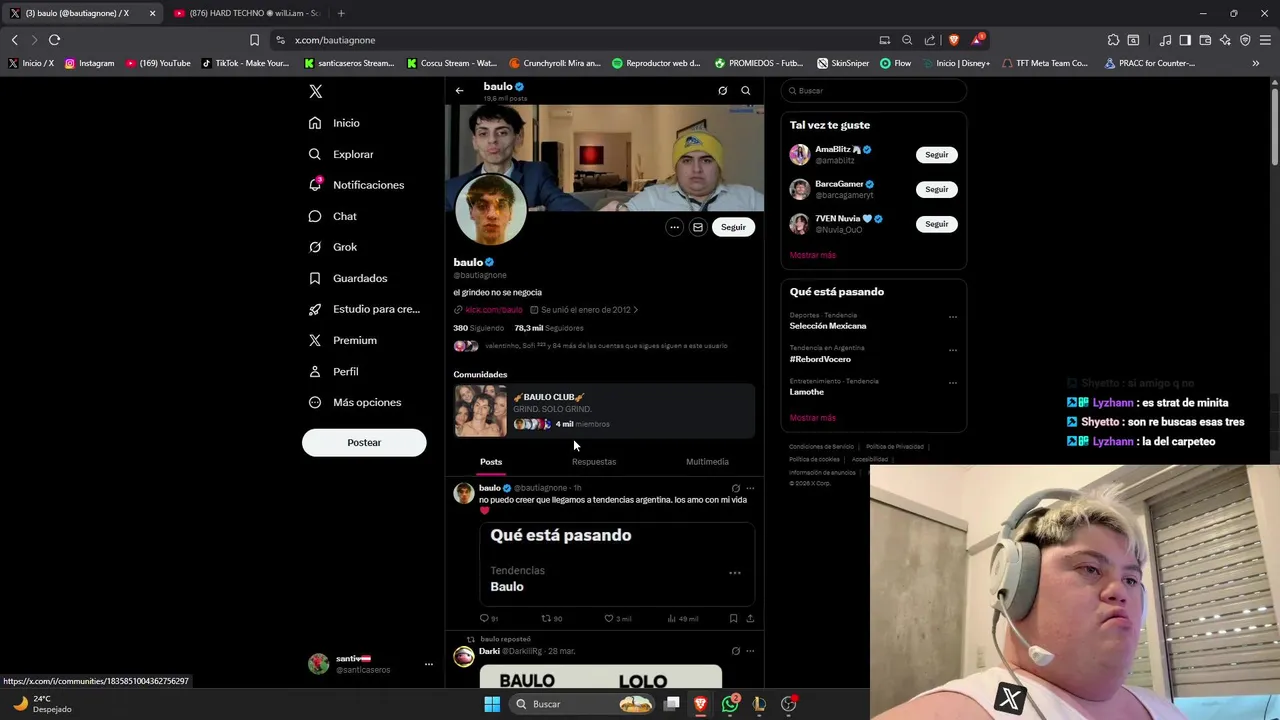Viewport: 1280px width, 720px height.
Task: Show more bookmarks with the chevron
Action: tap(1255, 63)
